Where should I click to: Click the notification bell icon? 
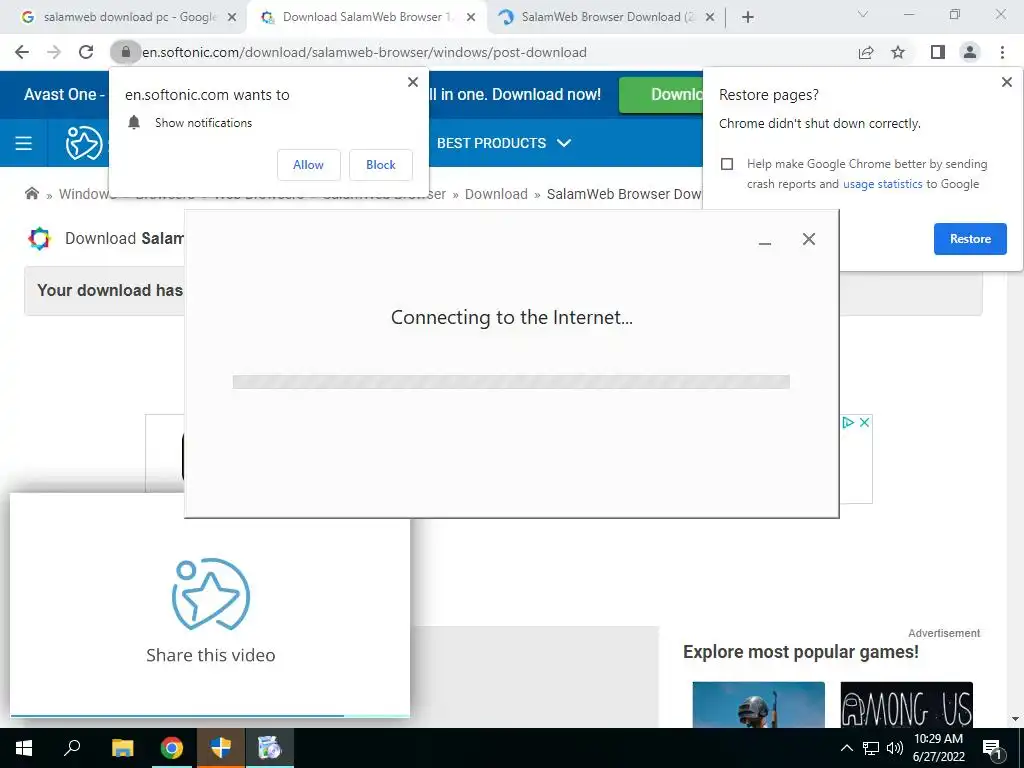tap(135, 122)
